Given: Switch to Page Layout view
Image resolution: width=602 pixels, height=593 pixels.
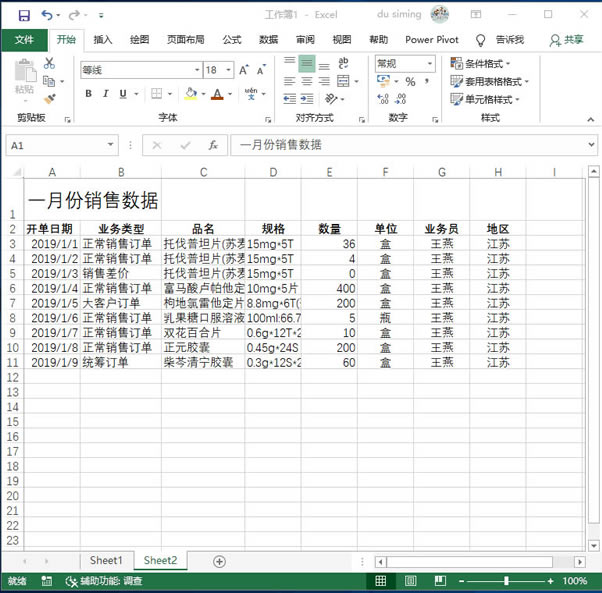Looking at the screenshot, I should (x=410, y=581).
